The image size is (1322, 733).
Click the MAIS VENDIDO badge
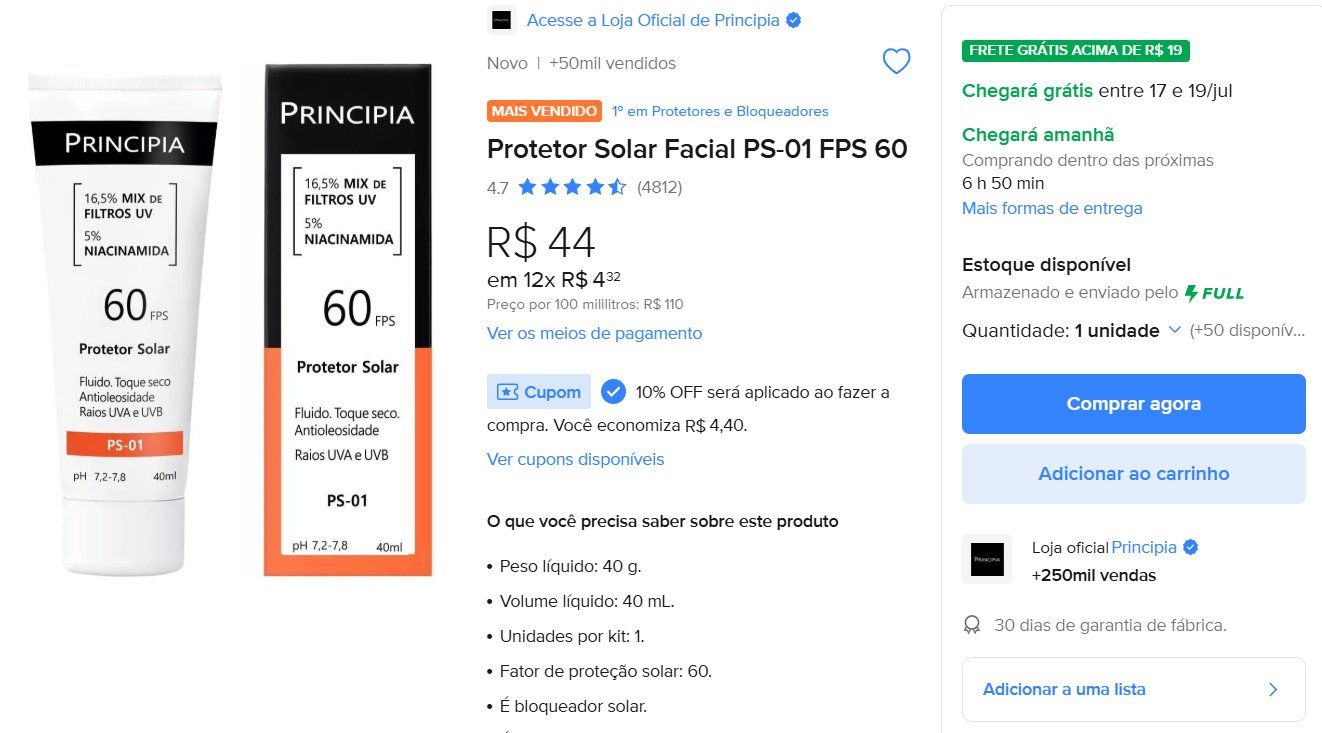coord(544,111)
